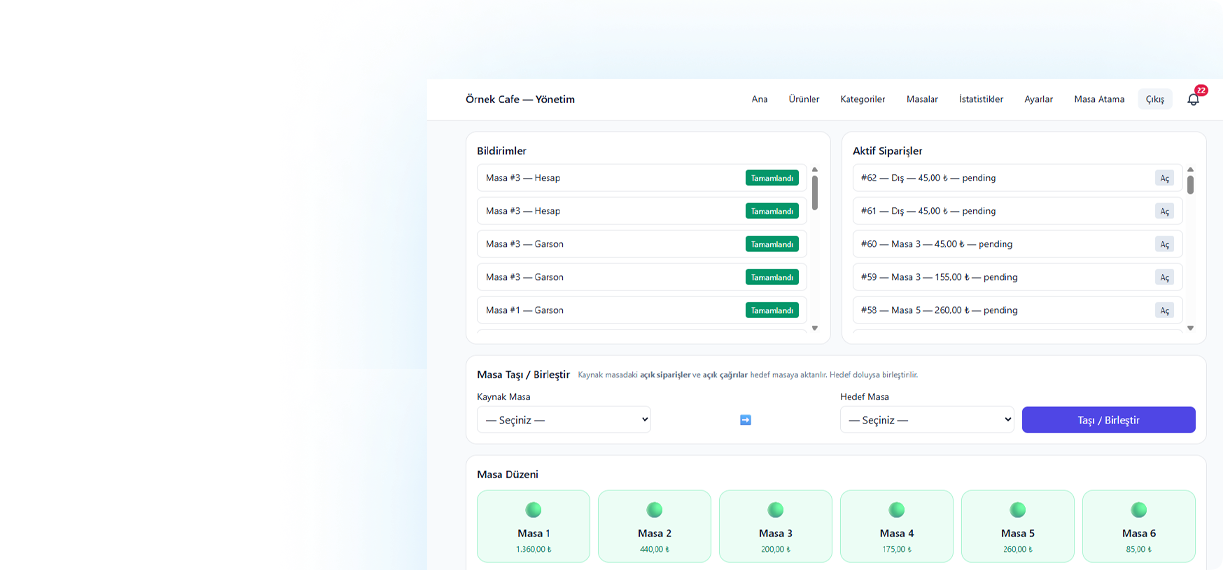Select the Masa 5 table card
Viewport: 1223px width, 570px height.
(x=1017, y=526)
